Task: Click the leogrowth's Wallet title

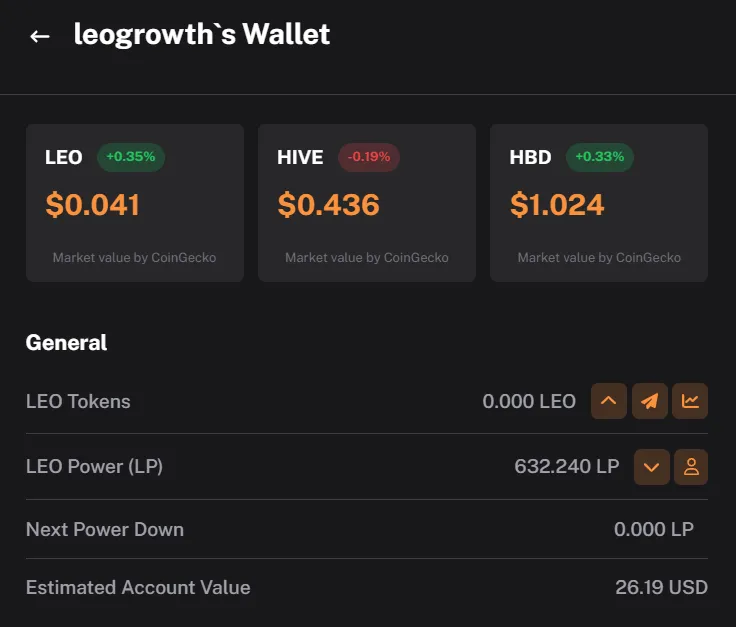Action: point(202,35)
